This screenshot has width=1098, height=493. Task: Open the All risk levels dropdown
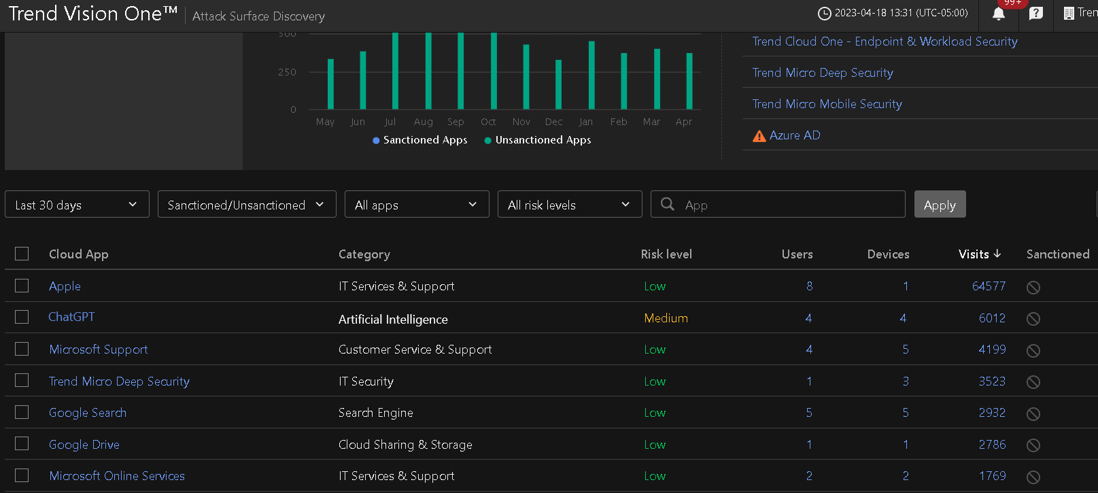pyautogui.click(x=569, y=205)
